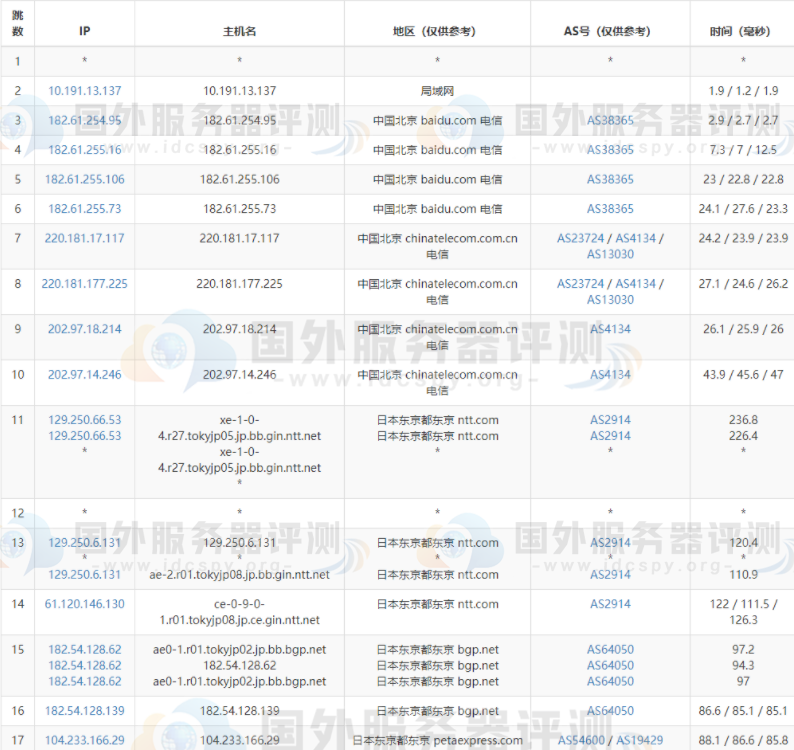Click the 182.61.254.95 IP link in hop 3
Screen dimensions: 794x750
point(85,120)
